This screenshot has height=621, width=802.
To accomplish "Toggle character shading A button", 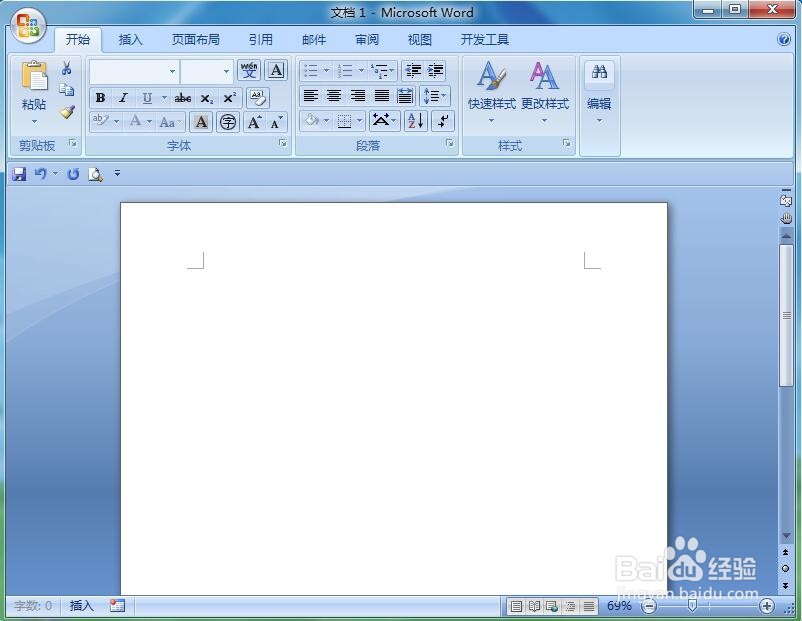I will coord(201,122).
